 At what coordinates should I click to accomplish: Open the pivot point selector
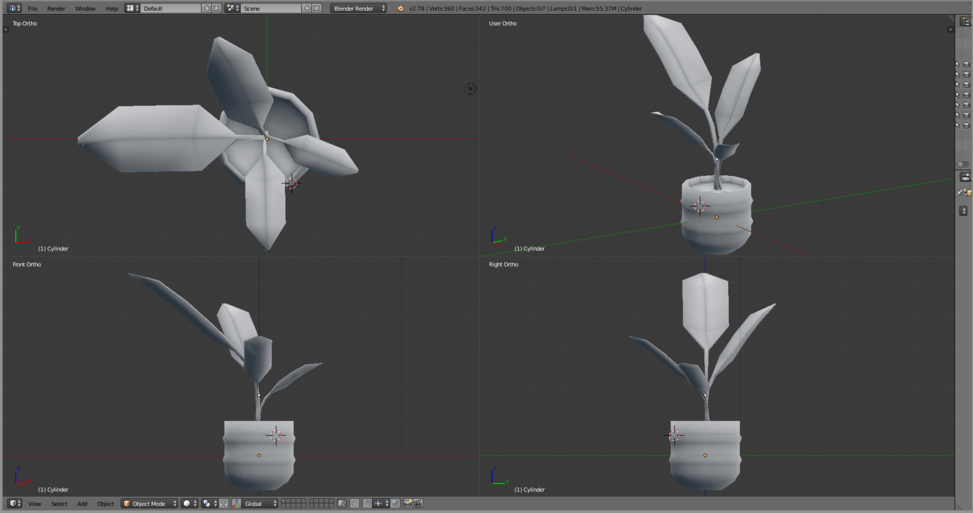point(209,503)
